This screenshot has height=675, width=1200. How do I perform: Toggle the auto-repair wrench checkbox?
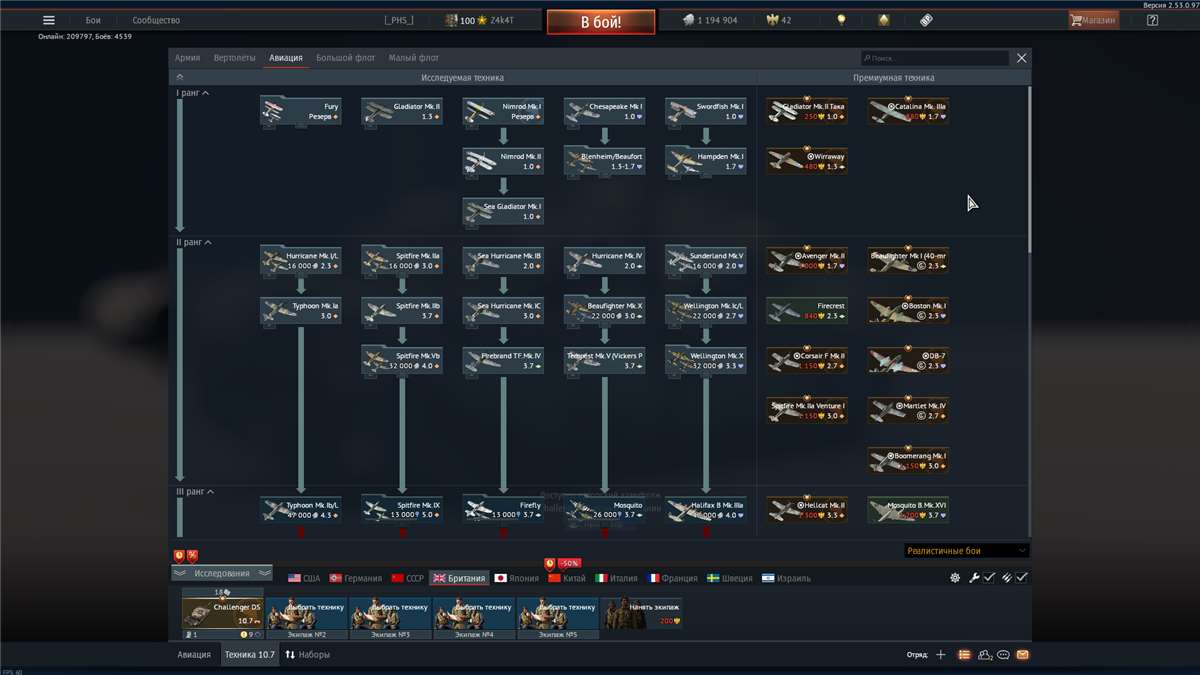(x=989, y=578)
